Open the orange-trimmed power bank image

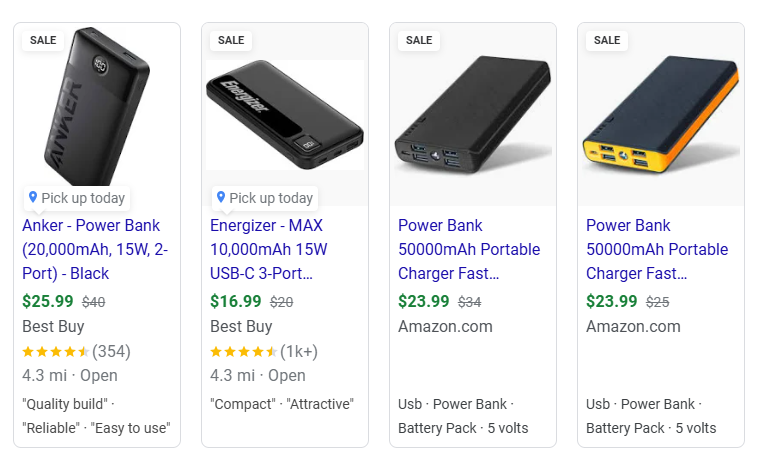coord(660,115)
